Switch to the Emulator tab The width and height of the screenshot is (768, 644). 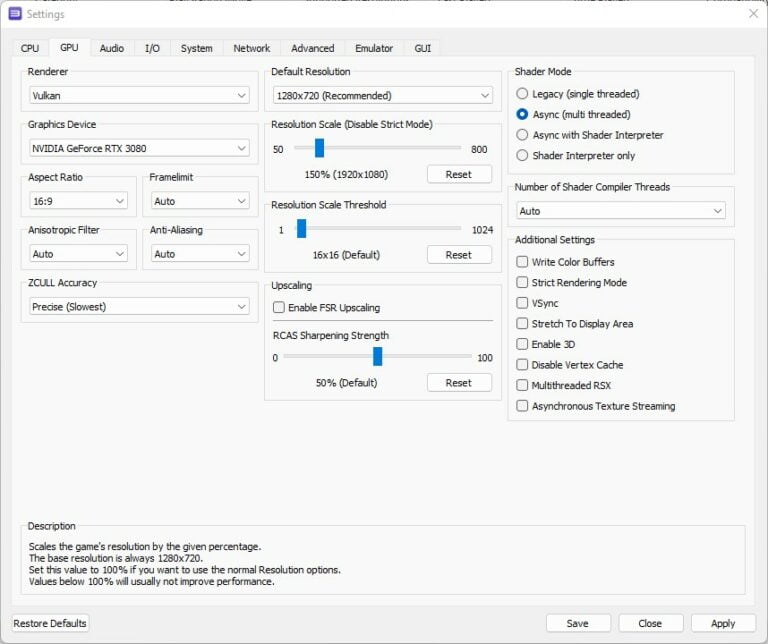coord(374,48)
